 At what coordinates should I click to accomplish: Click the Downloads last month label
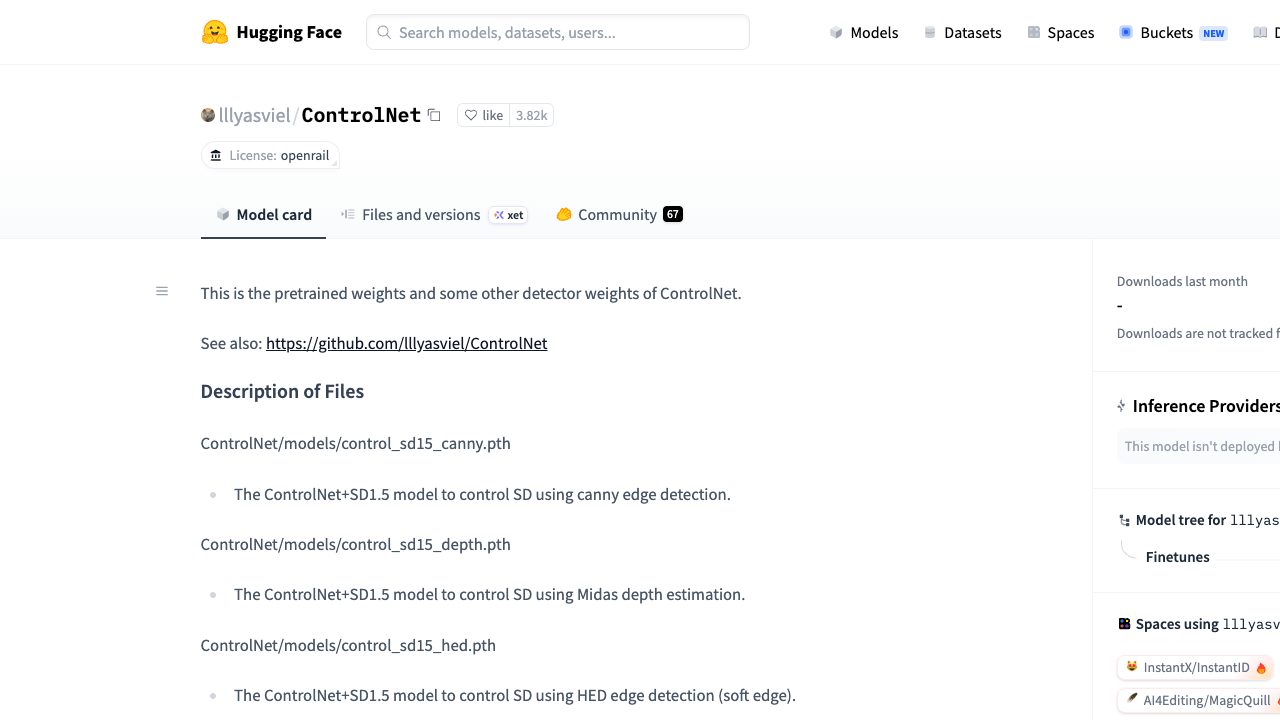(x=1182, y=281)
